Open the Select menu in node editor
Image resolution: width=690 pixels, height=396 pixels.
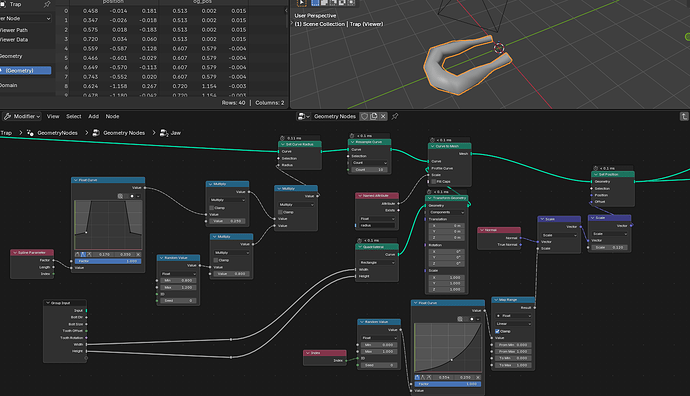[73, 116]
